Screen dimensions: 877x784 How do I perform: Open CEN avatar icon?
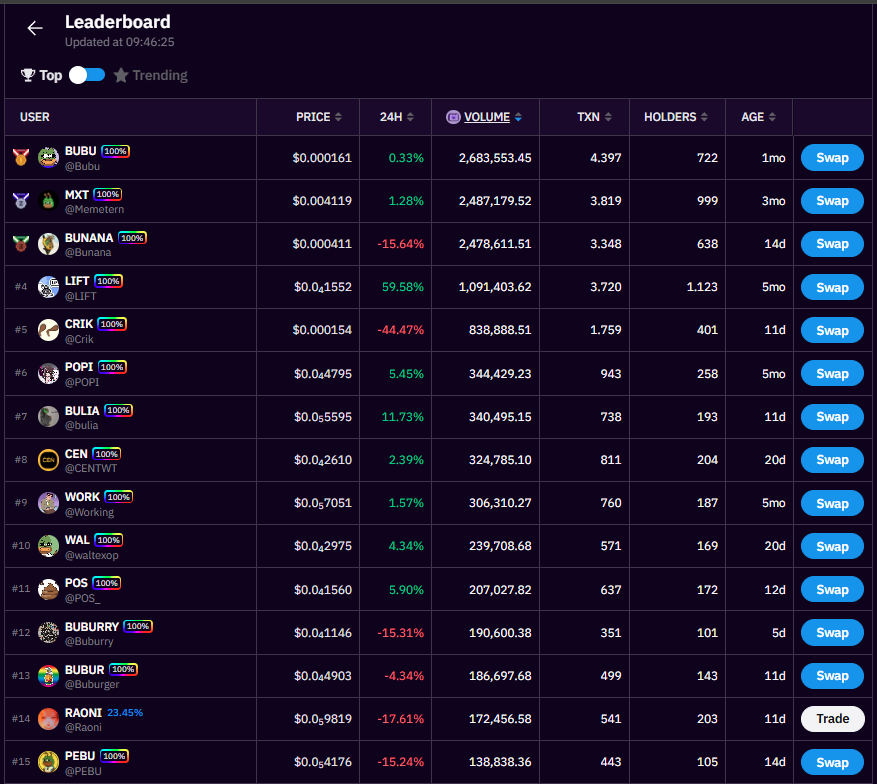(48, 460)
